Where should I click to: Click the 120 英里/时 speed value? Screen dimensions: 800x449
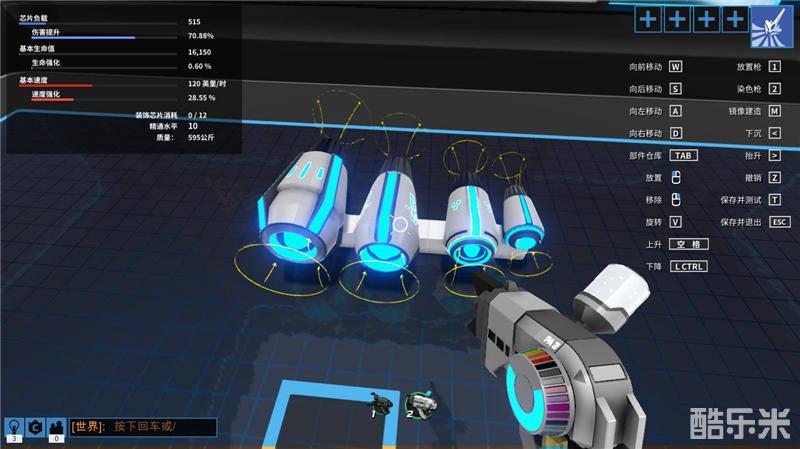click(207, 84)
